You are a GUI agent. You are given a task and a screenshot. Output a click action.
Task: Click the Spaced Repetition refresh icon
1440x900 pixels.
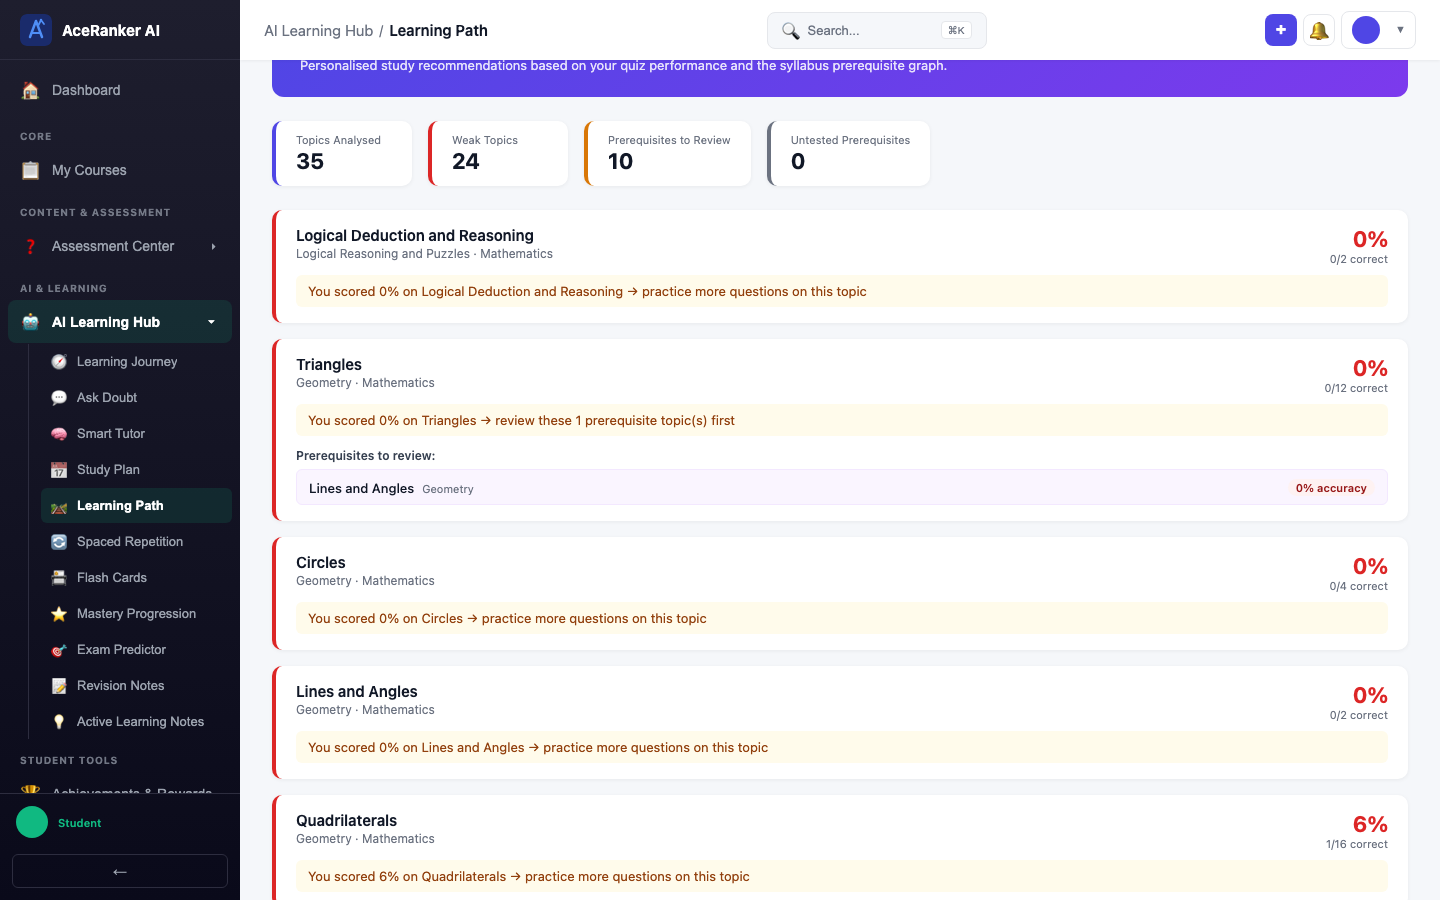click(x=59, y=542)
